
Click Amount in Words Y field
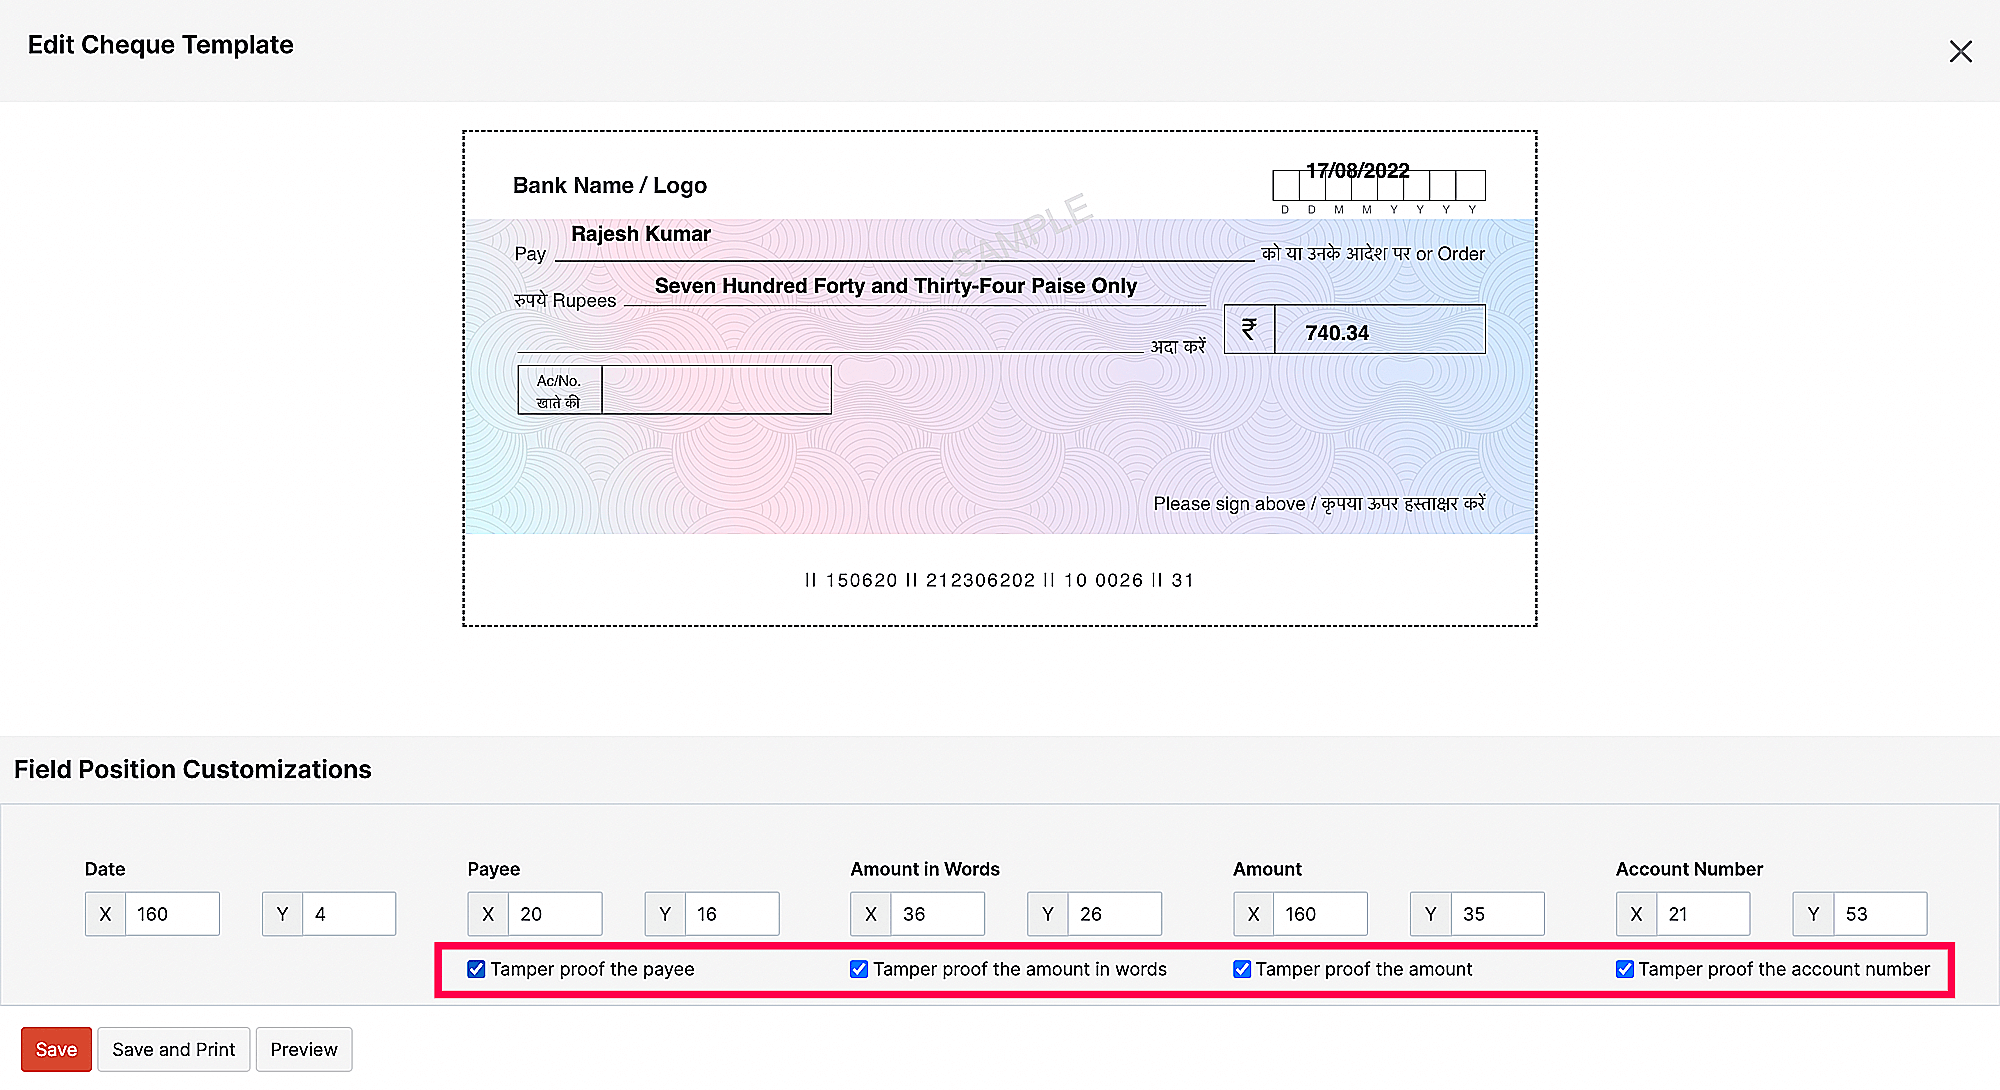tap(1114, 914)
